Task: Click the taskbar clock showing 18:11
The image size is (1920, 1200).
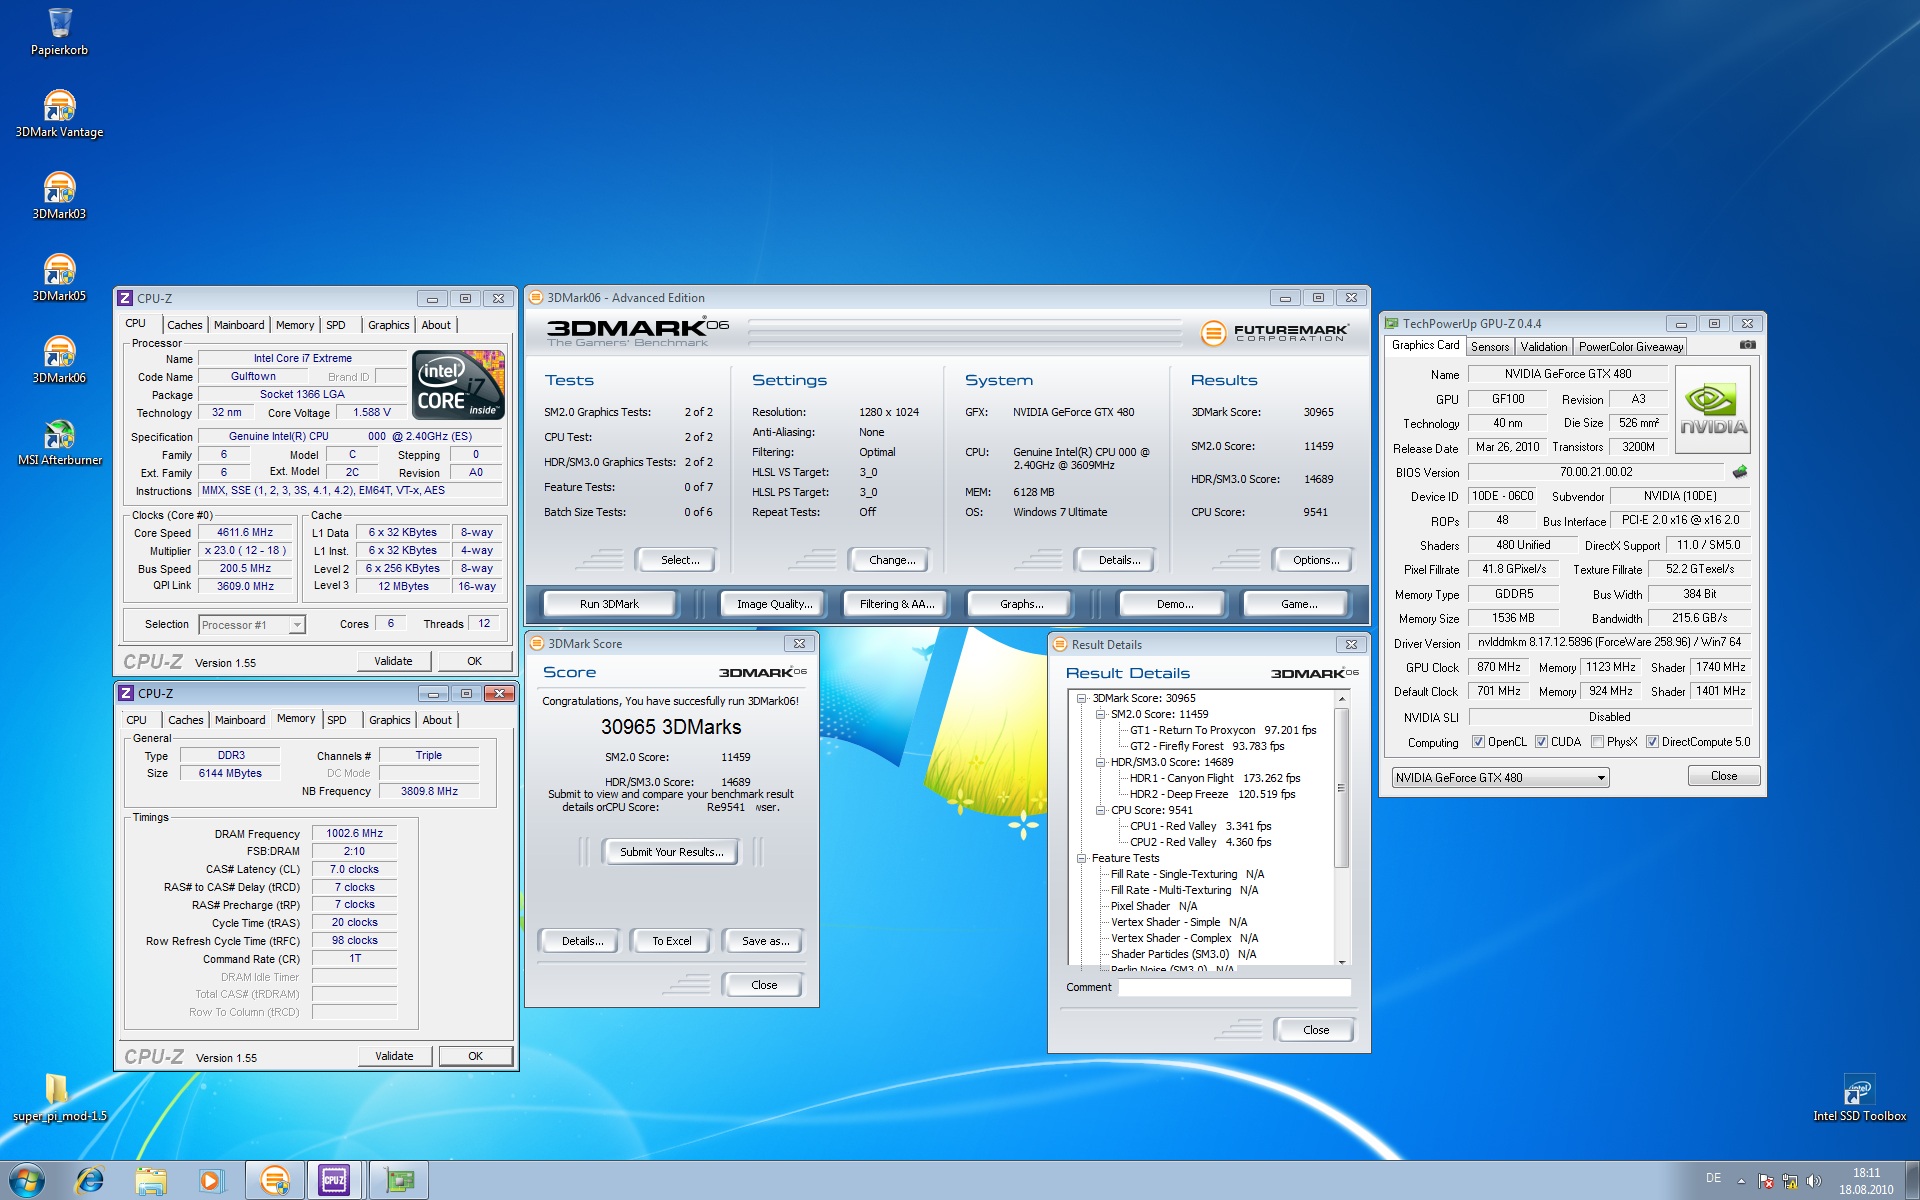Action: coord(1866,1181)
